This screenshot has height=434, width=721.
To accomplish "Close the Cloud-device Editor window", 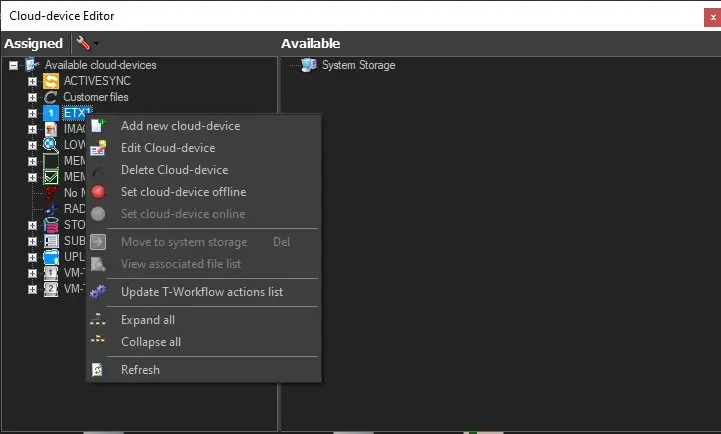I will pos(711,16).
